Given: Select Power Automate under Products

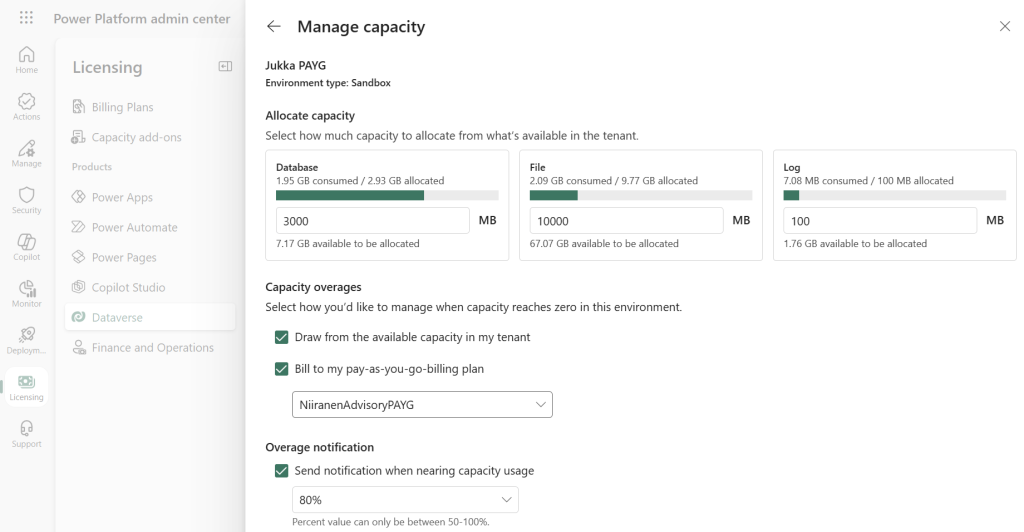Looking at the screenshot, I should [134, 227].
